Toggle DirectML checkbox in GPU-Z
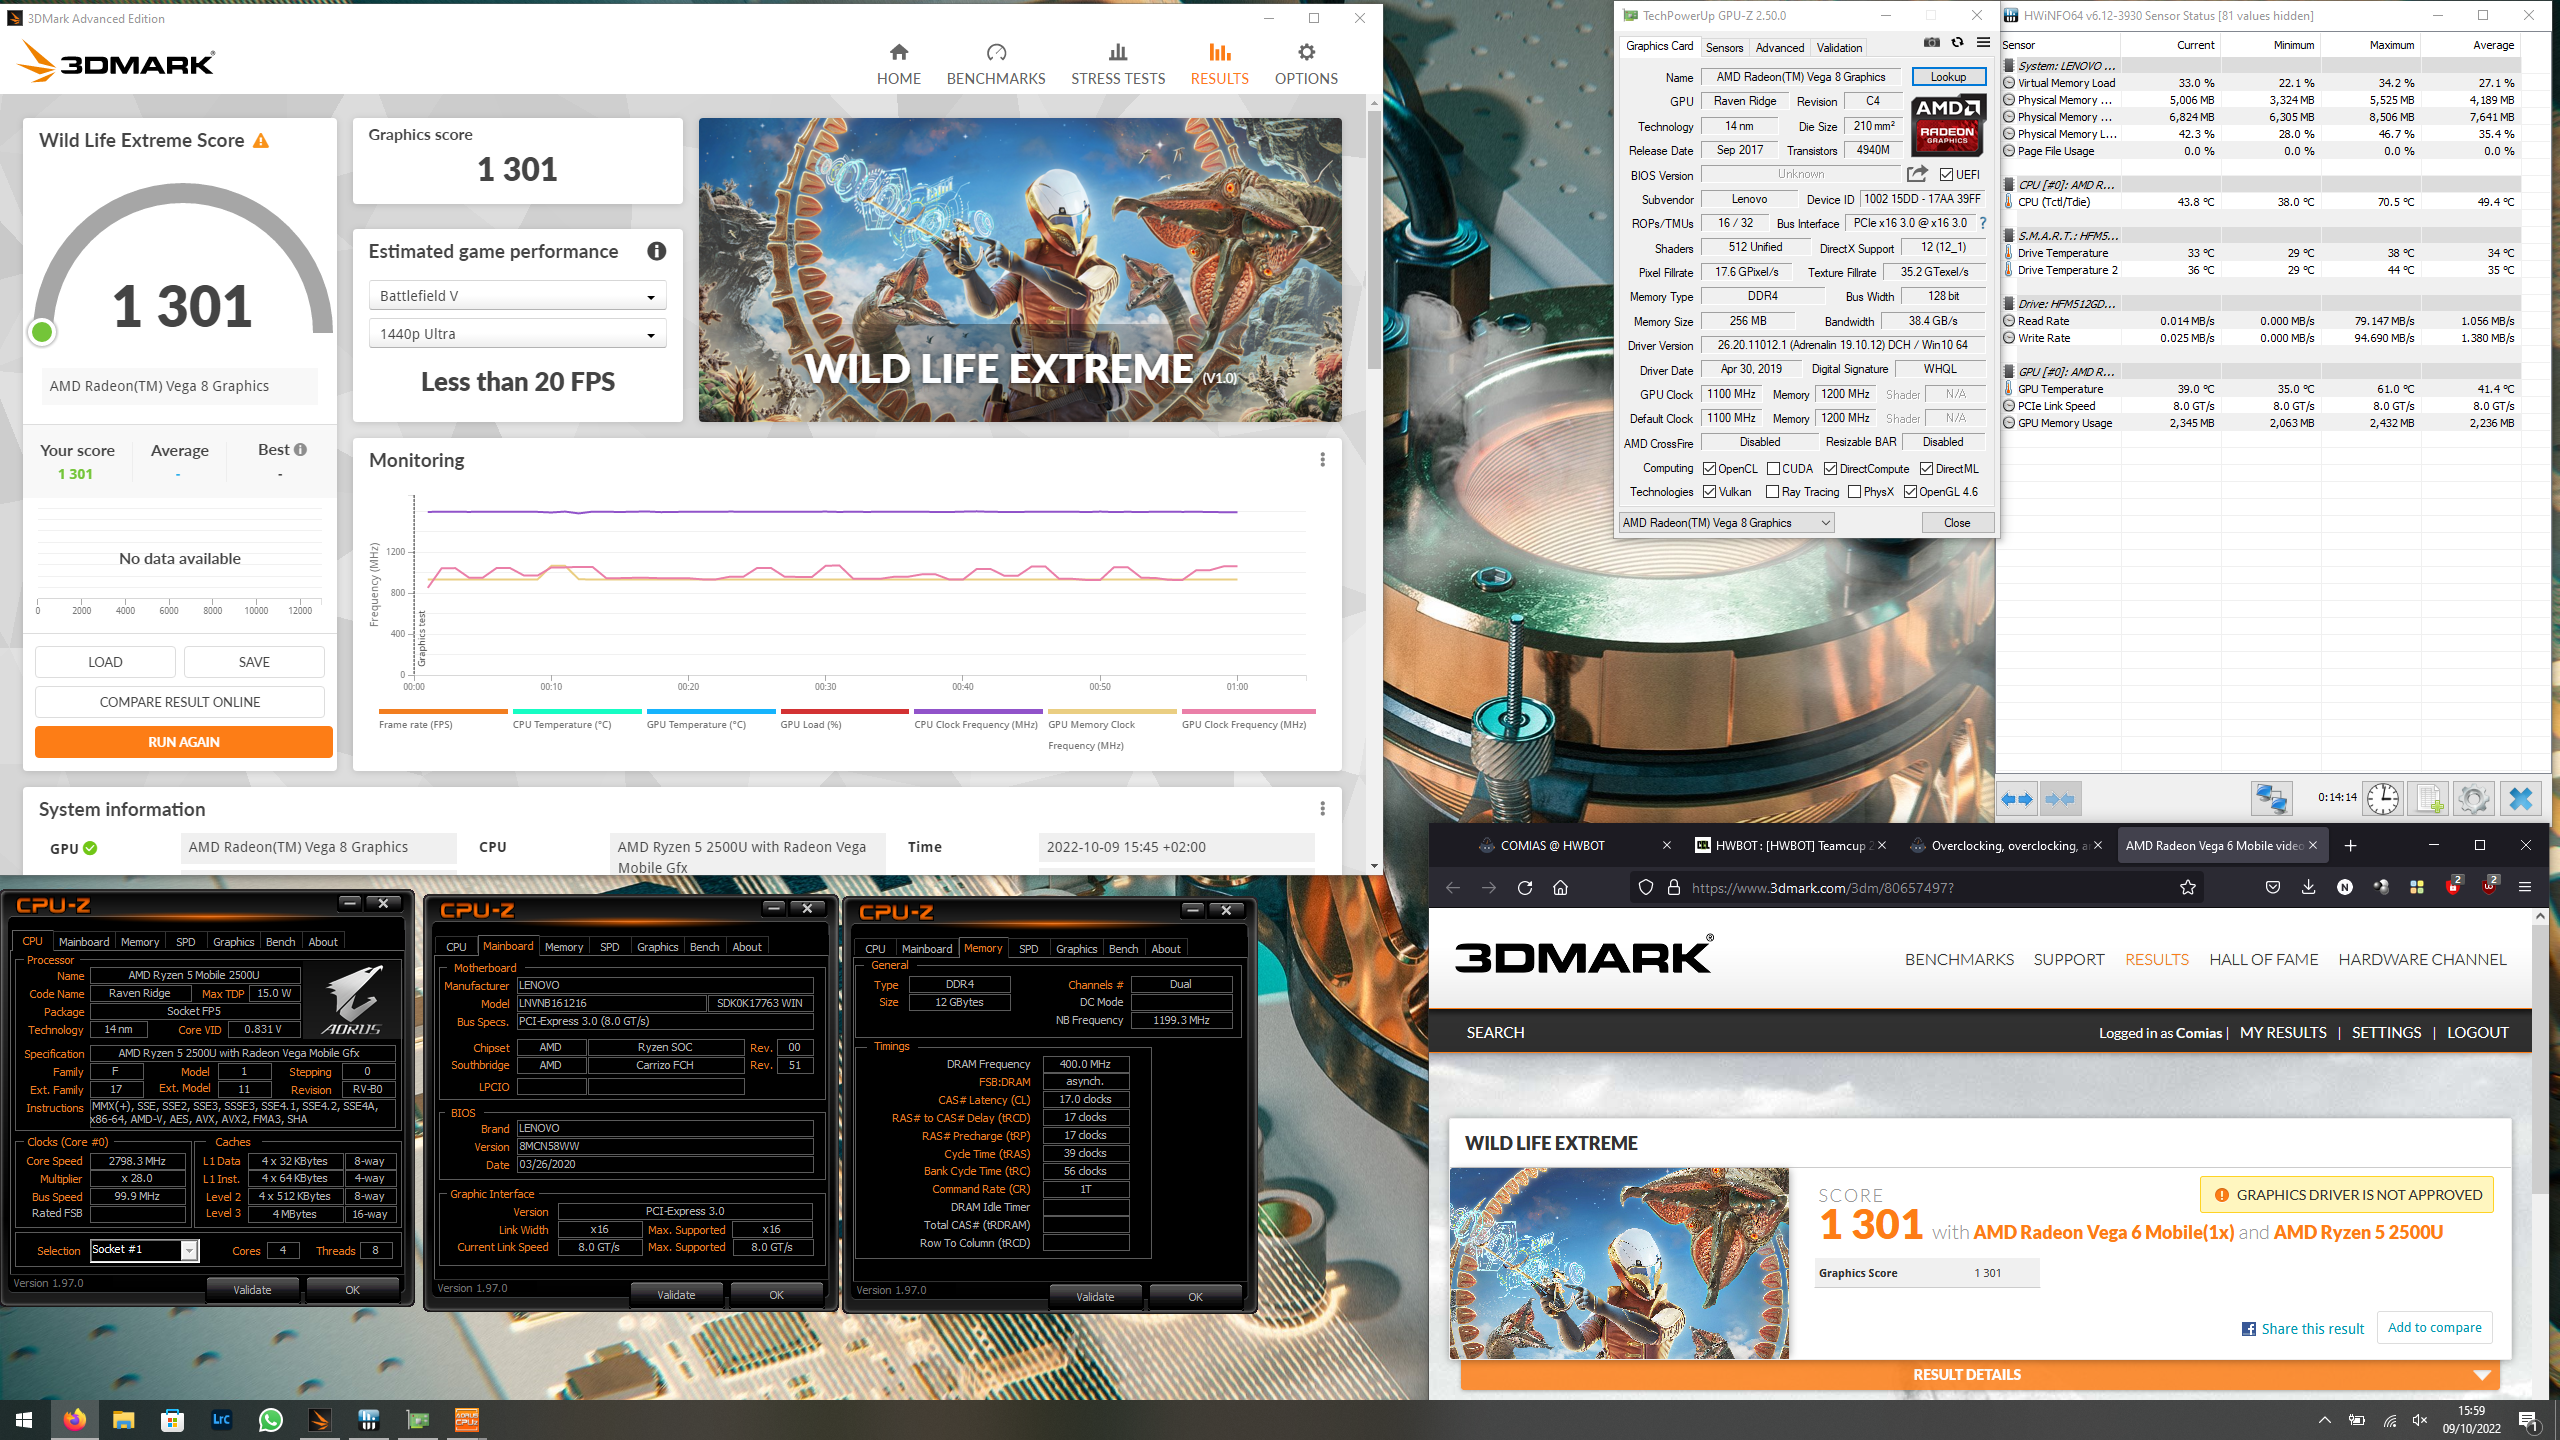This screenshot has height=1440, width=2560. pos(1926,469)
